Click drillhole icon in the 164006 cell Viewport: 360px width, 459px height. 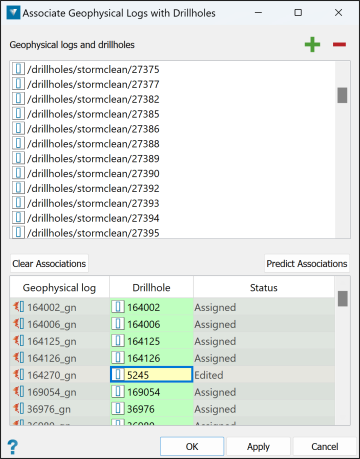point(118,324)
